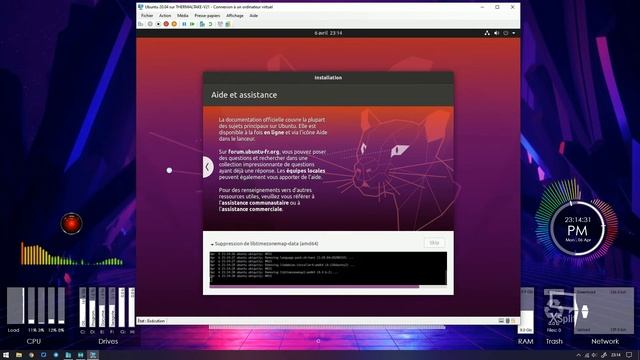Turn off the VM with the black-dot icon
640x360 pixels.
point(158,24)
